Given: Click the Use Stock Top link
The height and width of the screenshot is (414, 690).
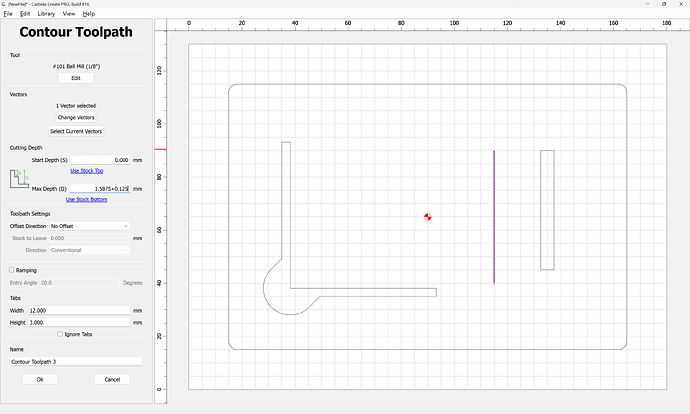Looking at the screenshot, I should coord(87,171).
